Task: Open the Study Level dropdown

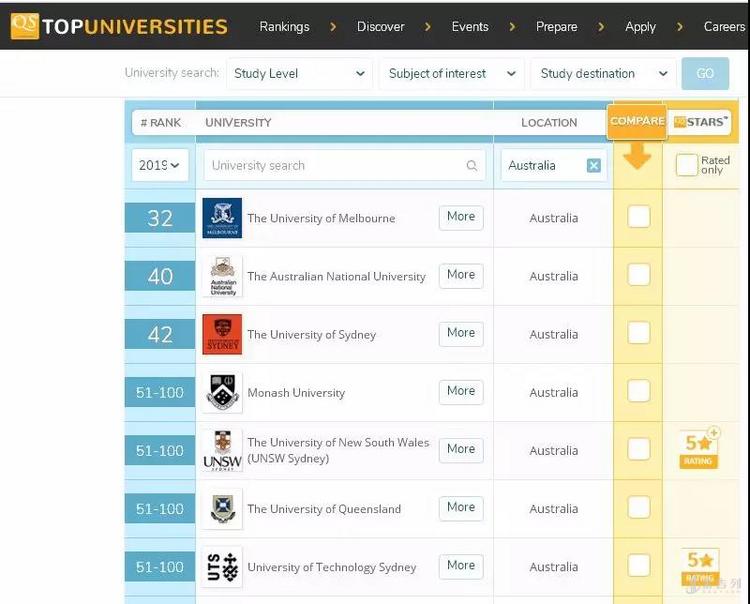Action: (299, 73)
